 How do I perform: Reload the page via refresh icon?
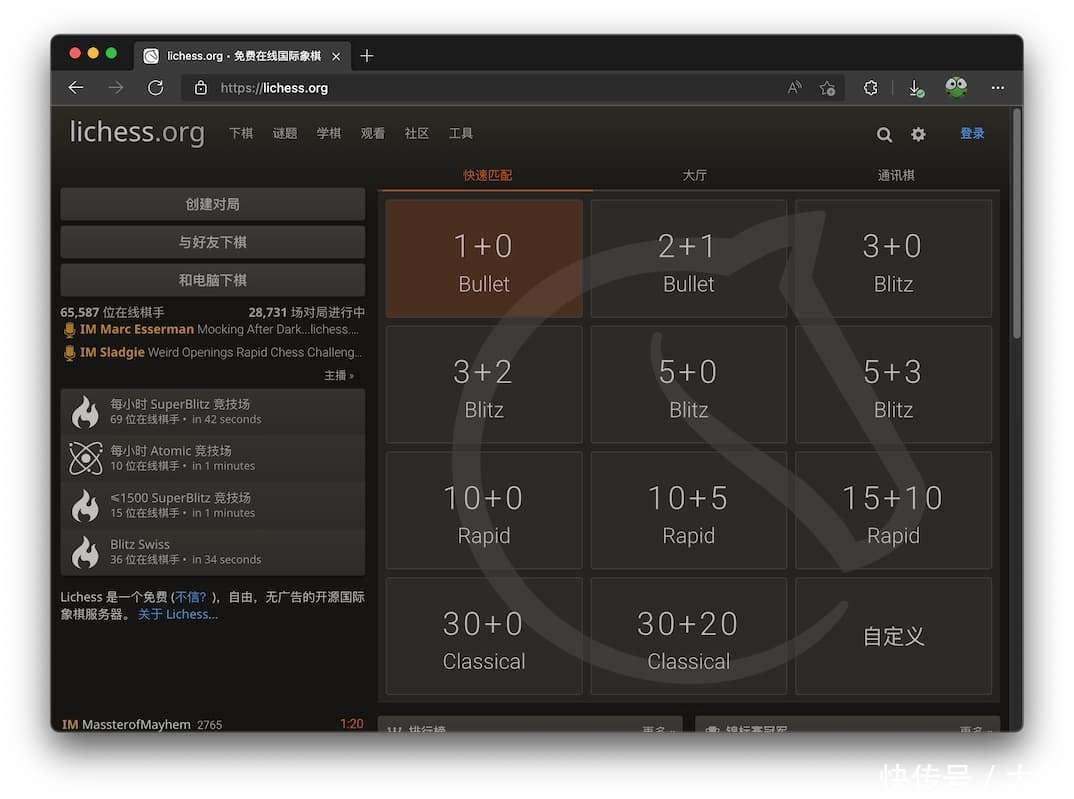click(155, 87)
